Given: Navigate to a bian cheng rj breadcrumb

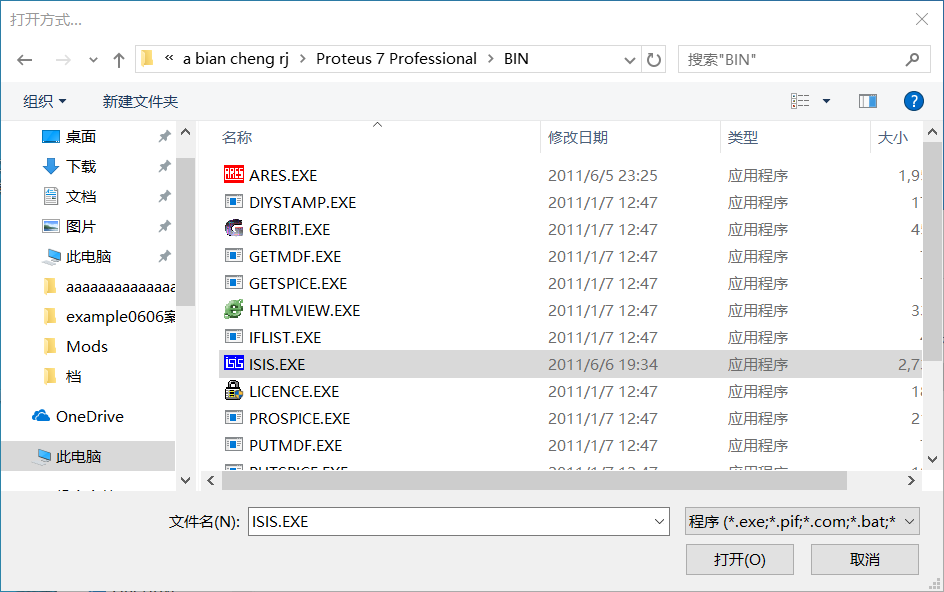Looking at the screenshot, I should (x=236, y=58).
